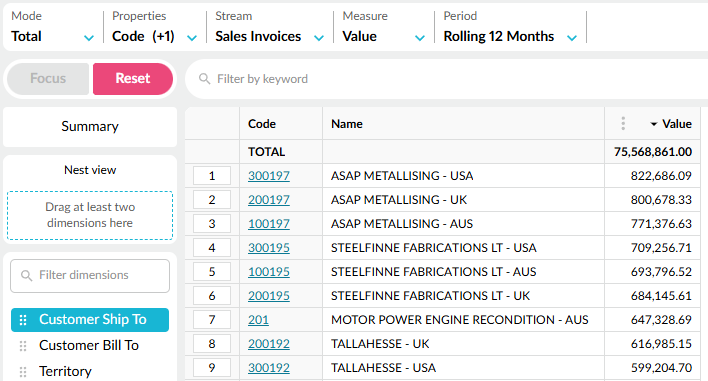Click the drag handle icon beside Territory
Image resolution: width=708 pixels, height=381 pixels.
[x=23, y=372]
